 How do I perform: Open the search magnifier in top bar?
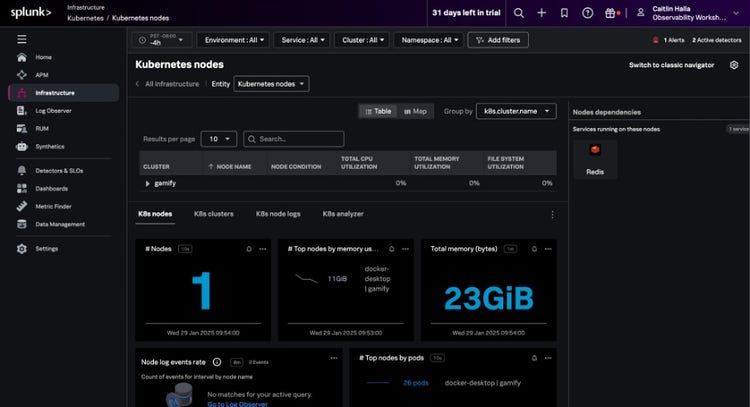click(x=518, y=13)
